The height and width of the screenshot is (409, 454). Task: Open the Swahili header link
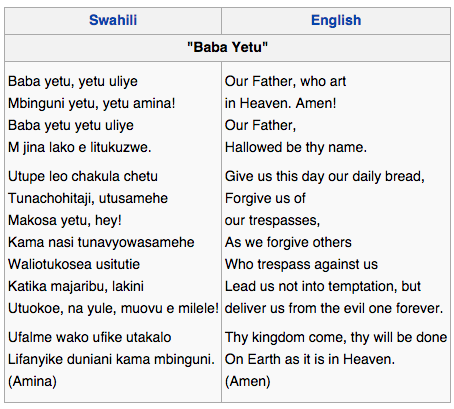pos(113,20)
